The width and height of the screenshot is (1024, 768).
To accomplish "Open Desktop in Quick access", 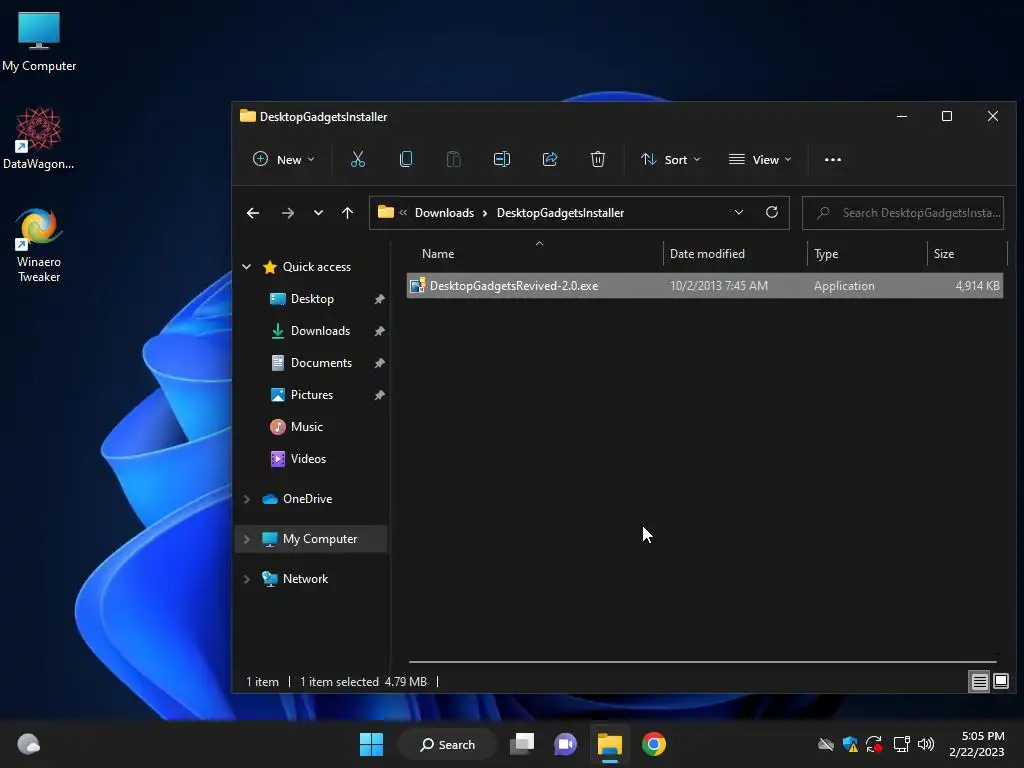I will [312, 299].
